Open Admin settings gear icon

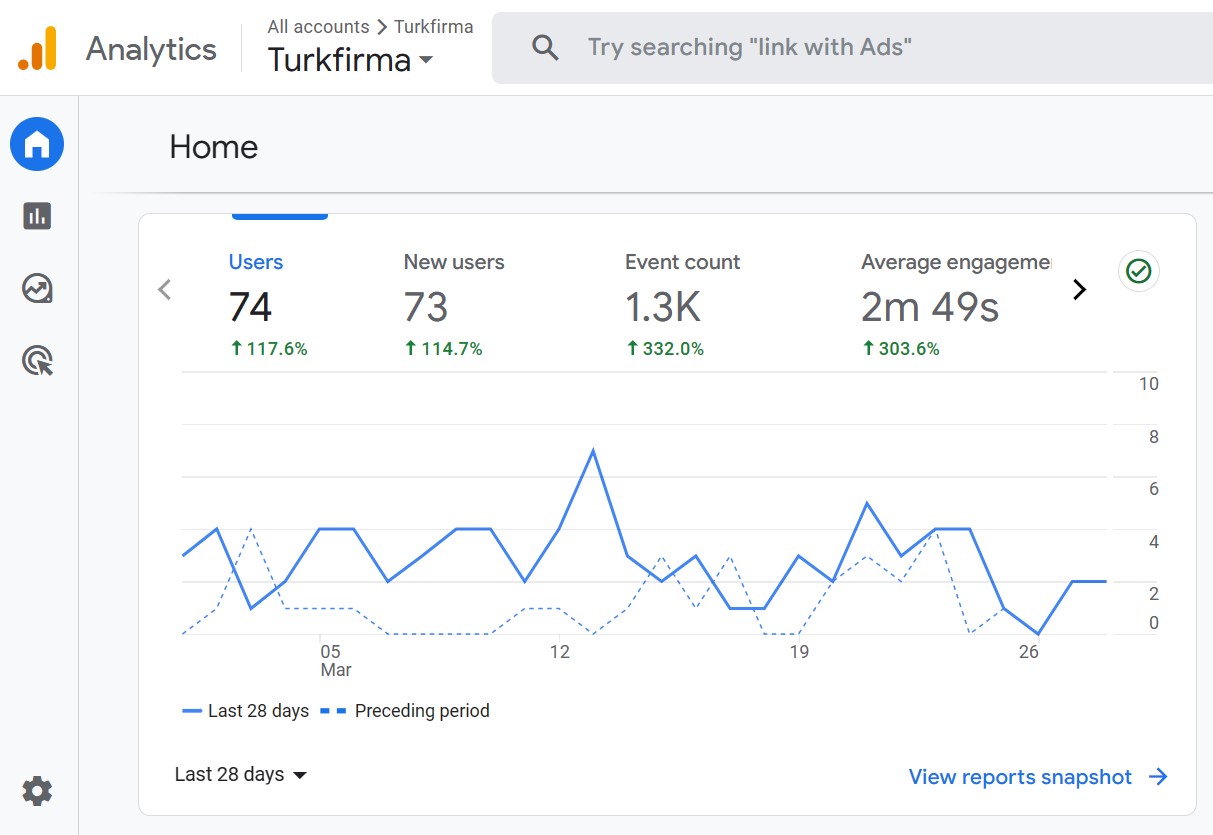tap(37, 792)
